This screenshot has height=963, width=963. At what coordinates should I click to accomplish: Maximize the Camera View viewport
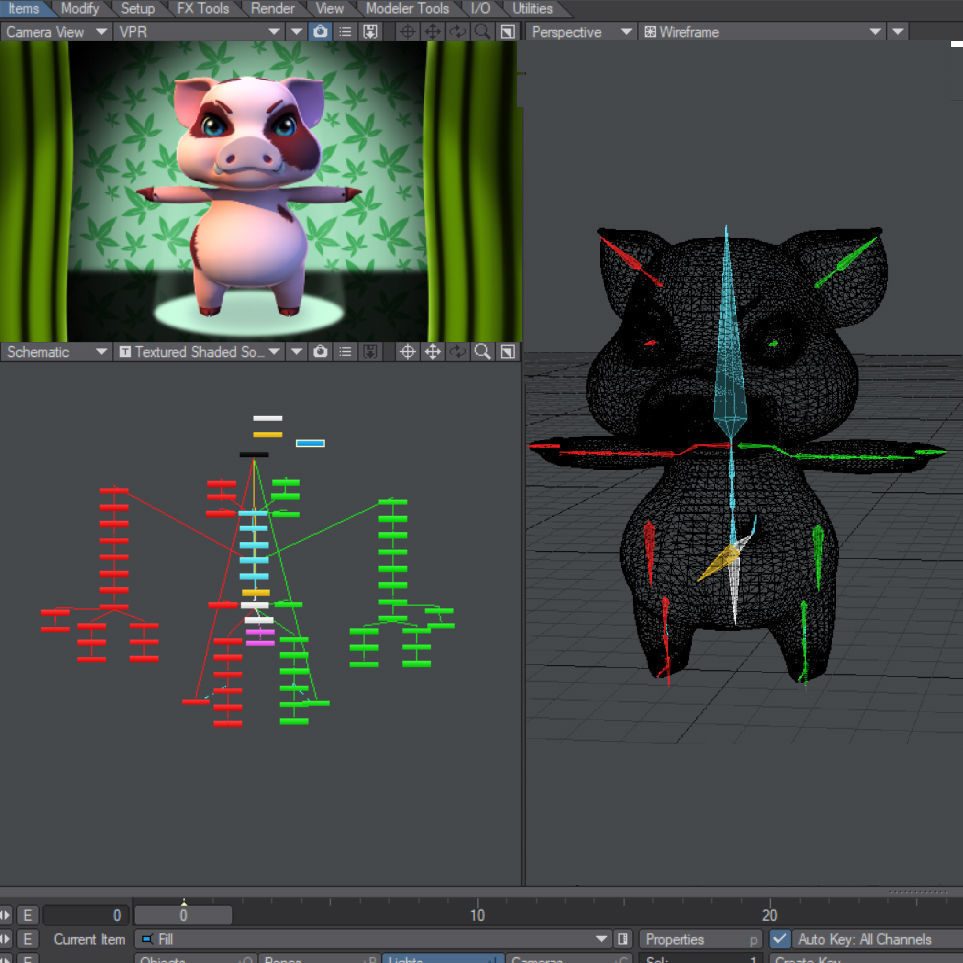tap(508, 32)
